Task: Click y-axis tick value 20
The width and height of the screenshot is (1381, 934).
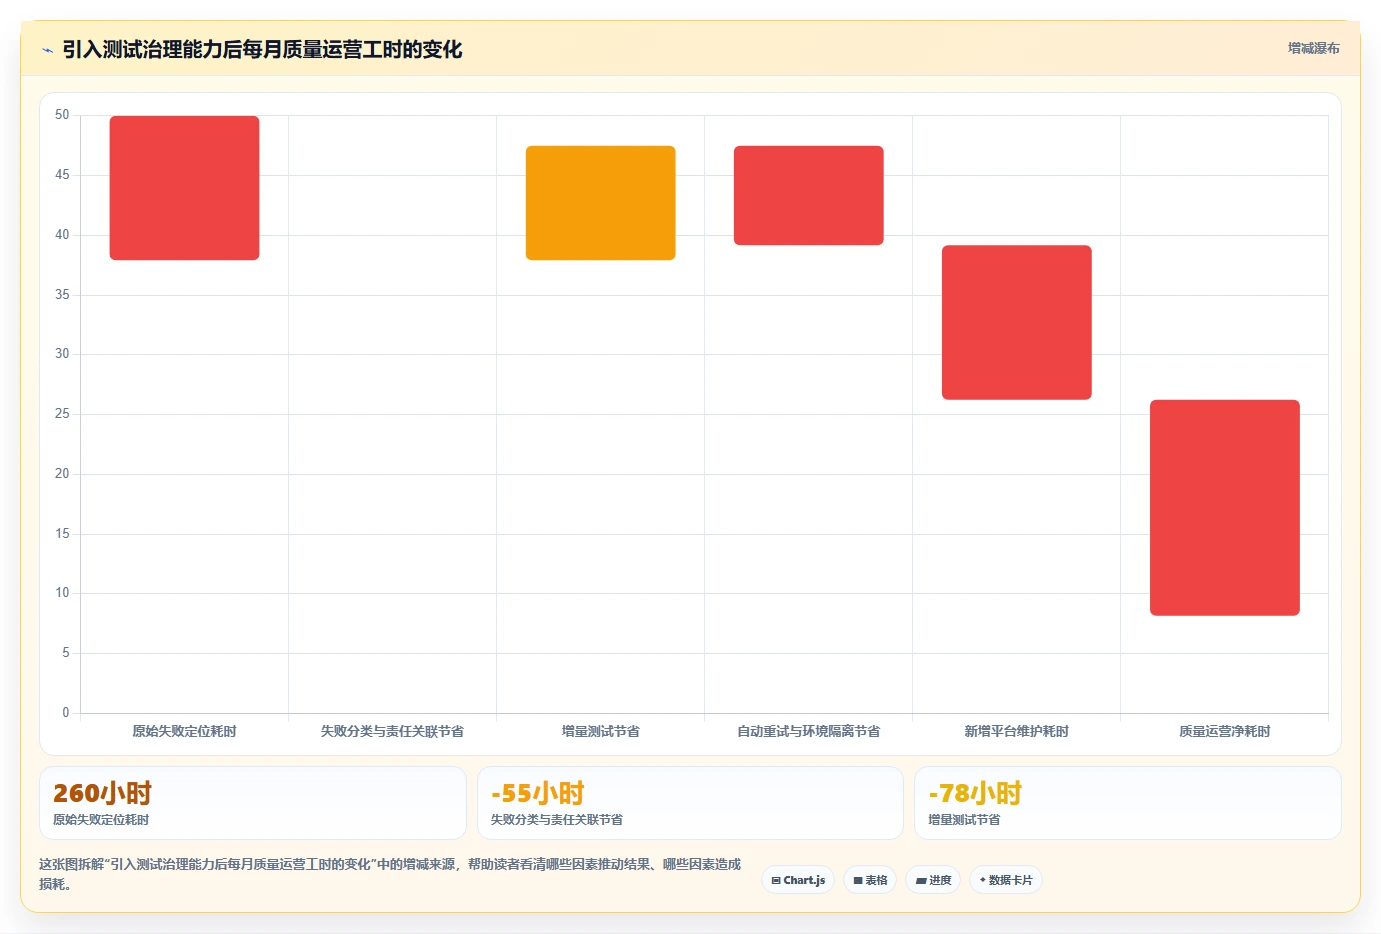Action: tap(62, 474)
